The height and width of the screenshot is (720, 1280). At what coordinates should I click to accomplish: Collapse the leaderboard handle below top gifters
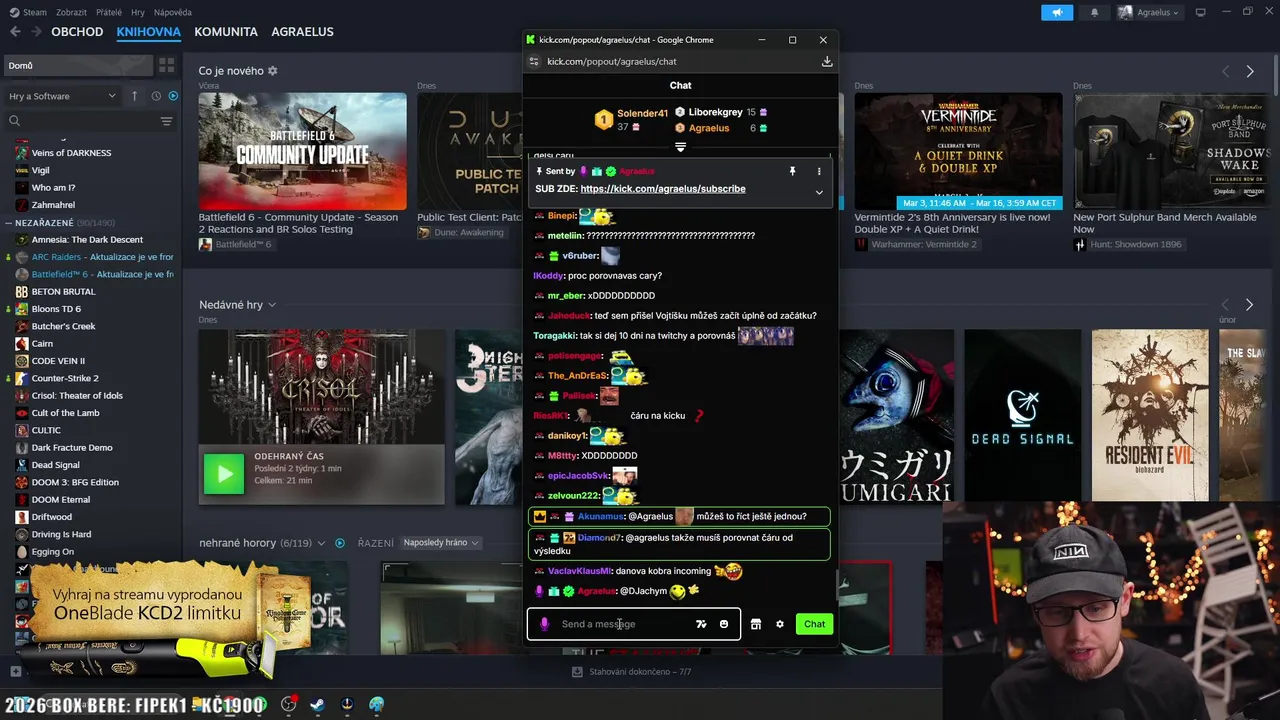click(680, 147)
